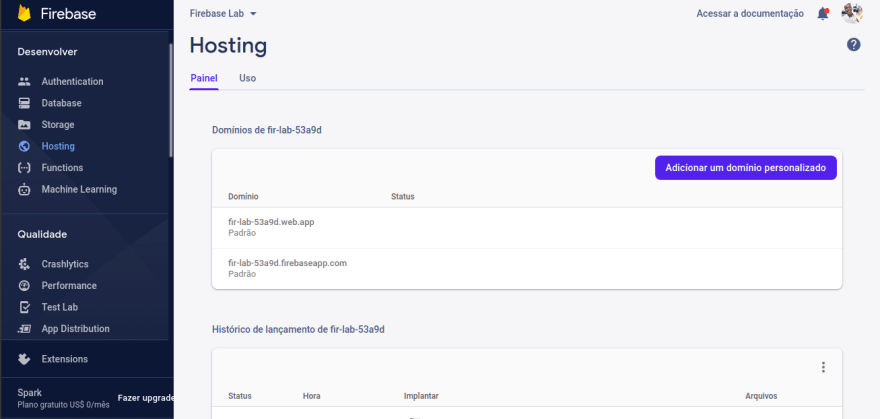The image size is (880, 419).
Task: Open the Storage folder icon
Action: pyautogui.click(x=24, y=125)
